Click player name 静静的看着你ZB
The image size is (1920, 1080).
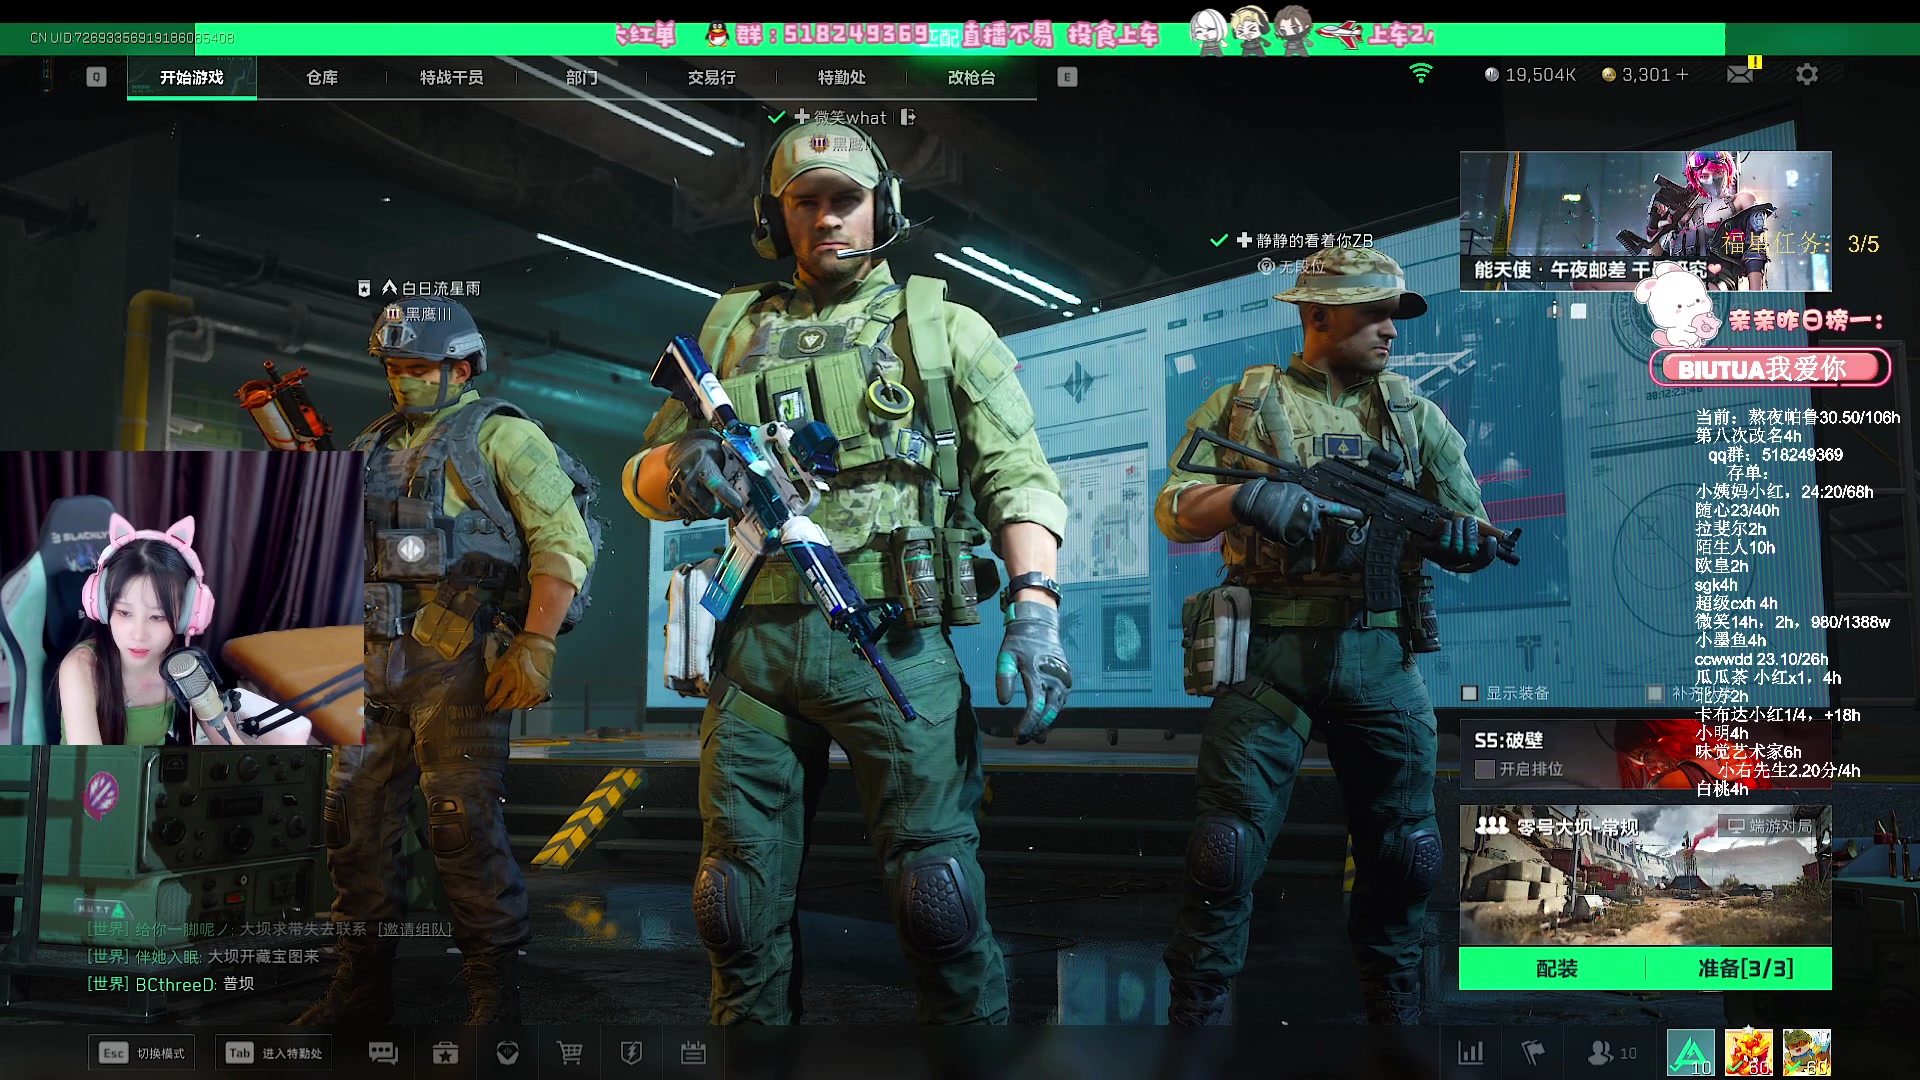(x=1314, y=240)
